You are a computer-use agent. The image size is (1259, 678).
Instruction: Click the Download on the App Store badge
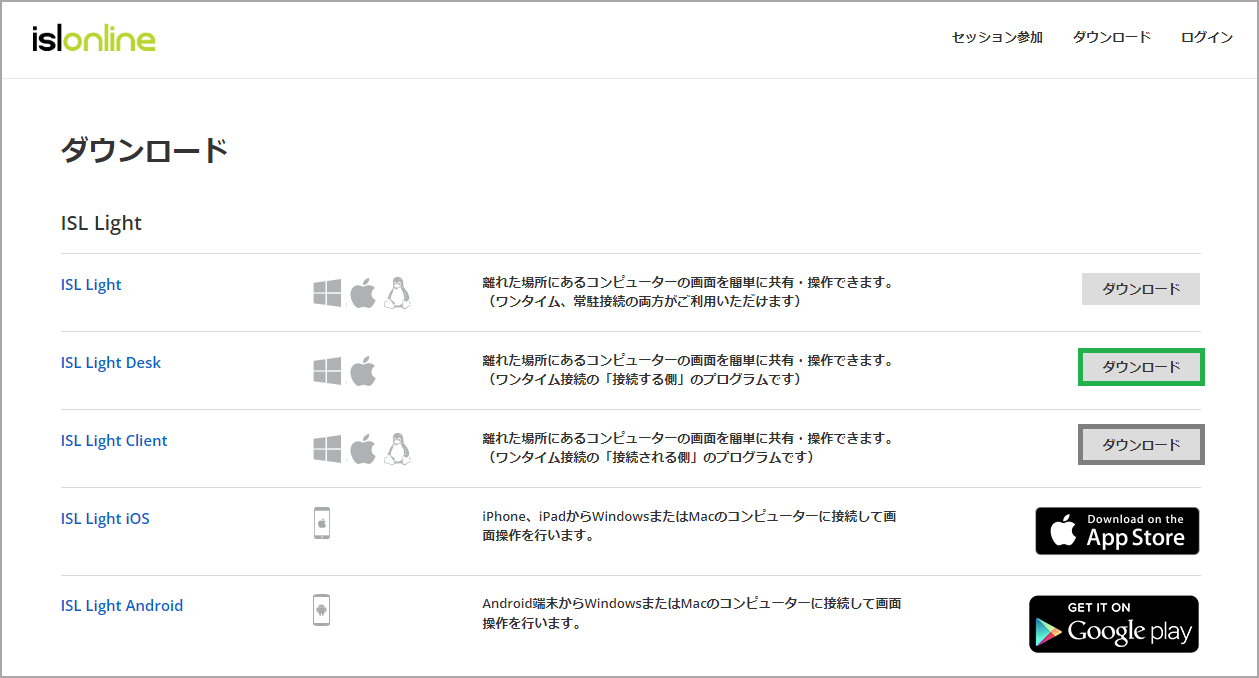coord(1117,531)
